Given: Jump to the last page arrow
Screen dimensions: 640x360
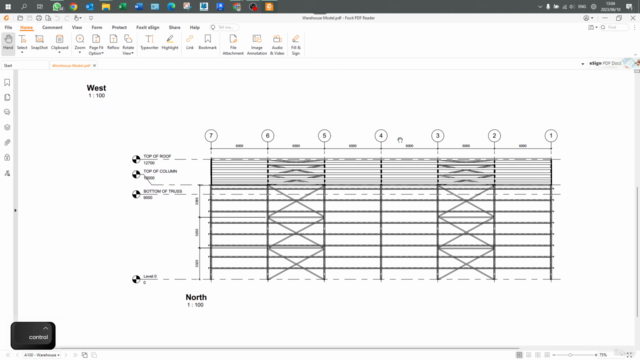Looking at the screenshot, I should coord(75,355).
